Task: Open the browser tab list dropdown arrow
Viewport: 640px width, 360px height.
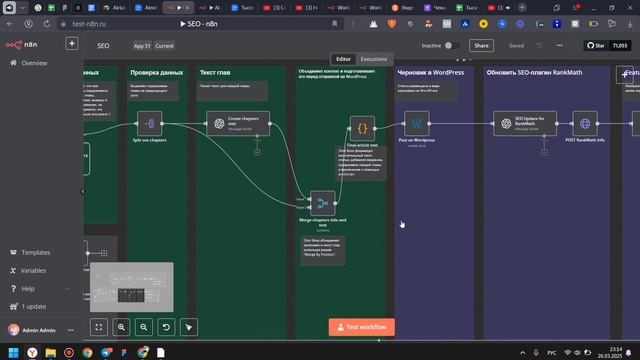Action: click(23, 7)
